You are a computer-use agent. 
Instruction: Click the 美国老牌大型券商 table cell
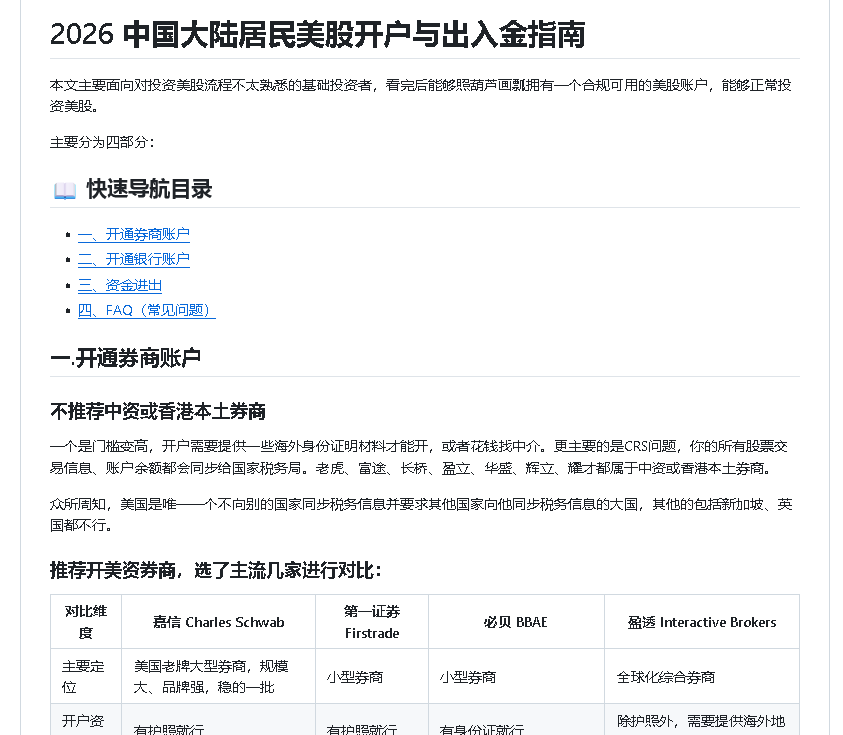pyautogui.click(x=219, y=676)
